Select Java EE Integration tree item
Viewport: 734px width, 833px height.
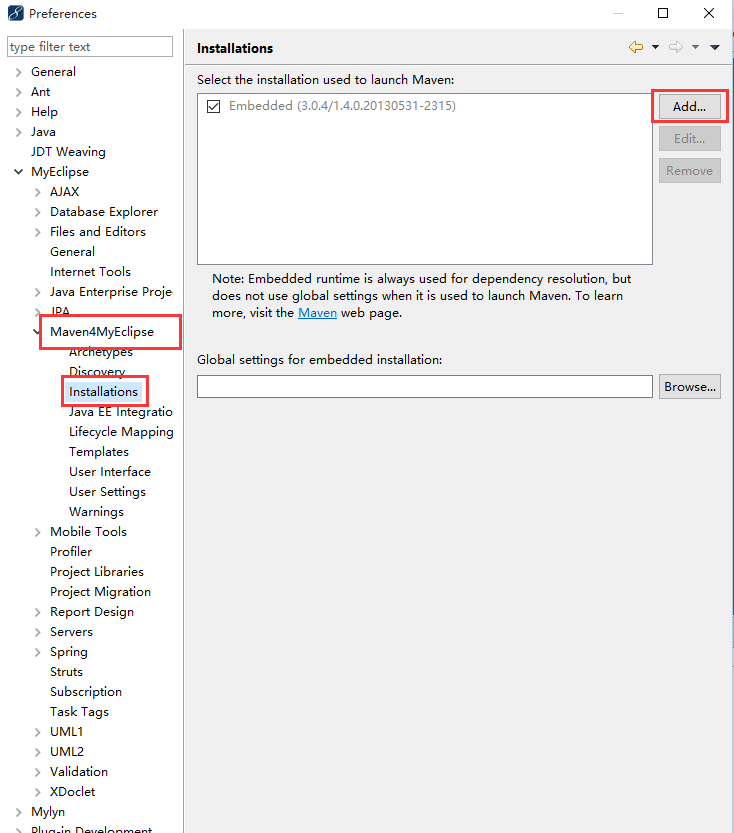click(x=121, y=412)
